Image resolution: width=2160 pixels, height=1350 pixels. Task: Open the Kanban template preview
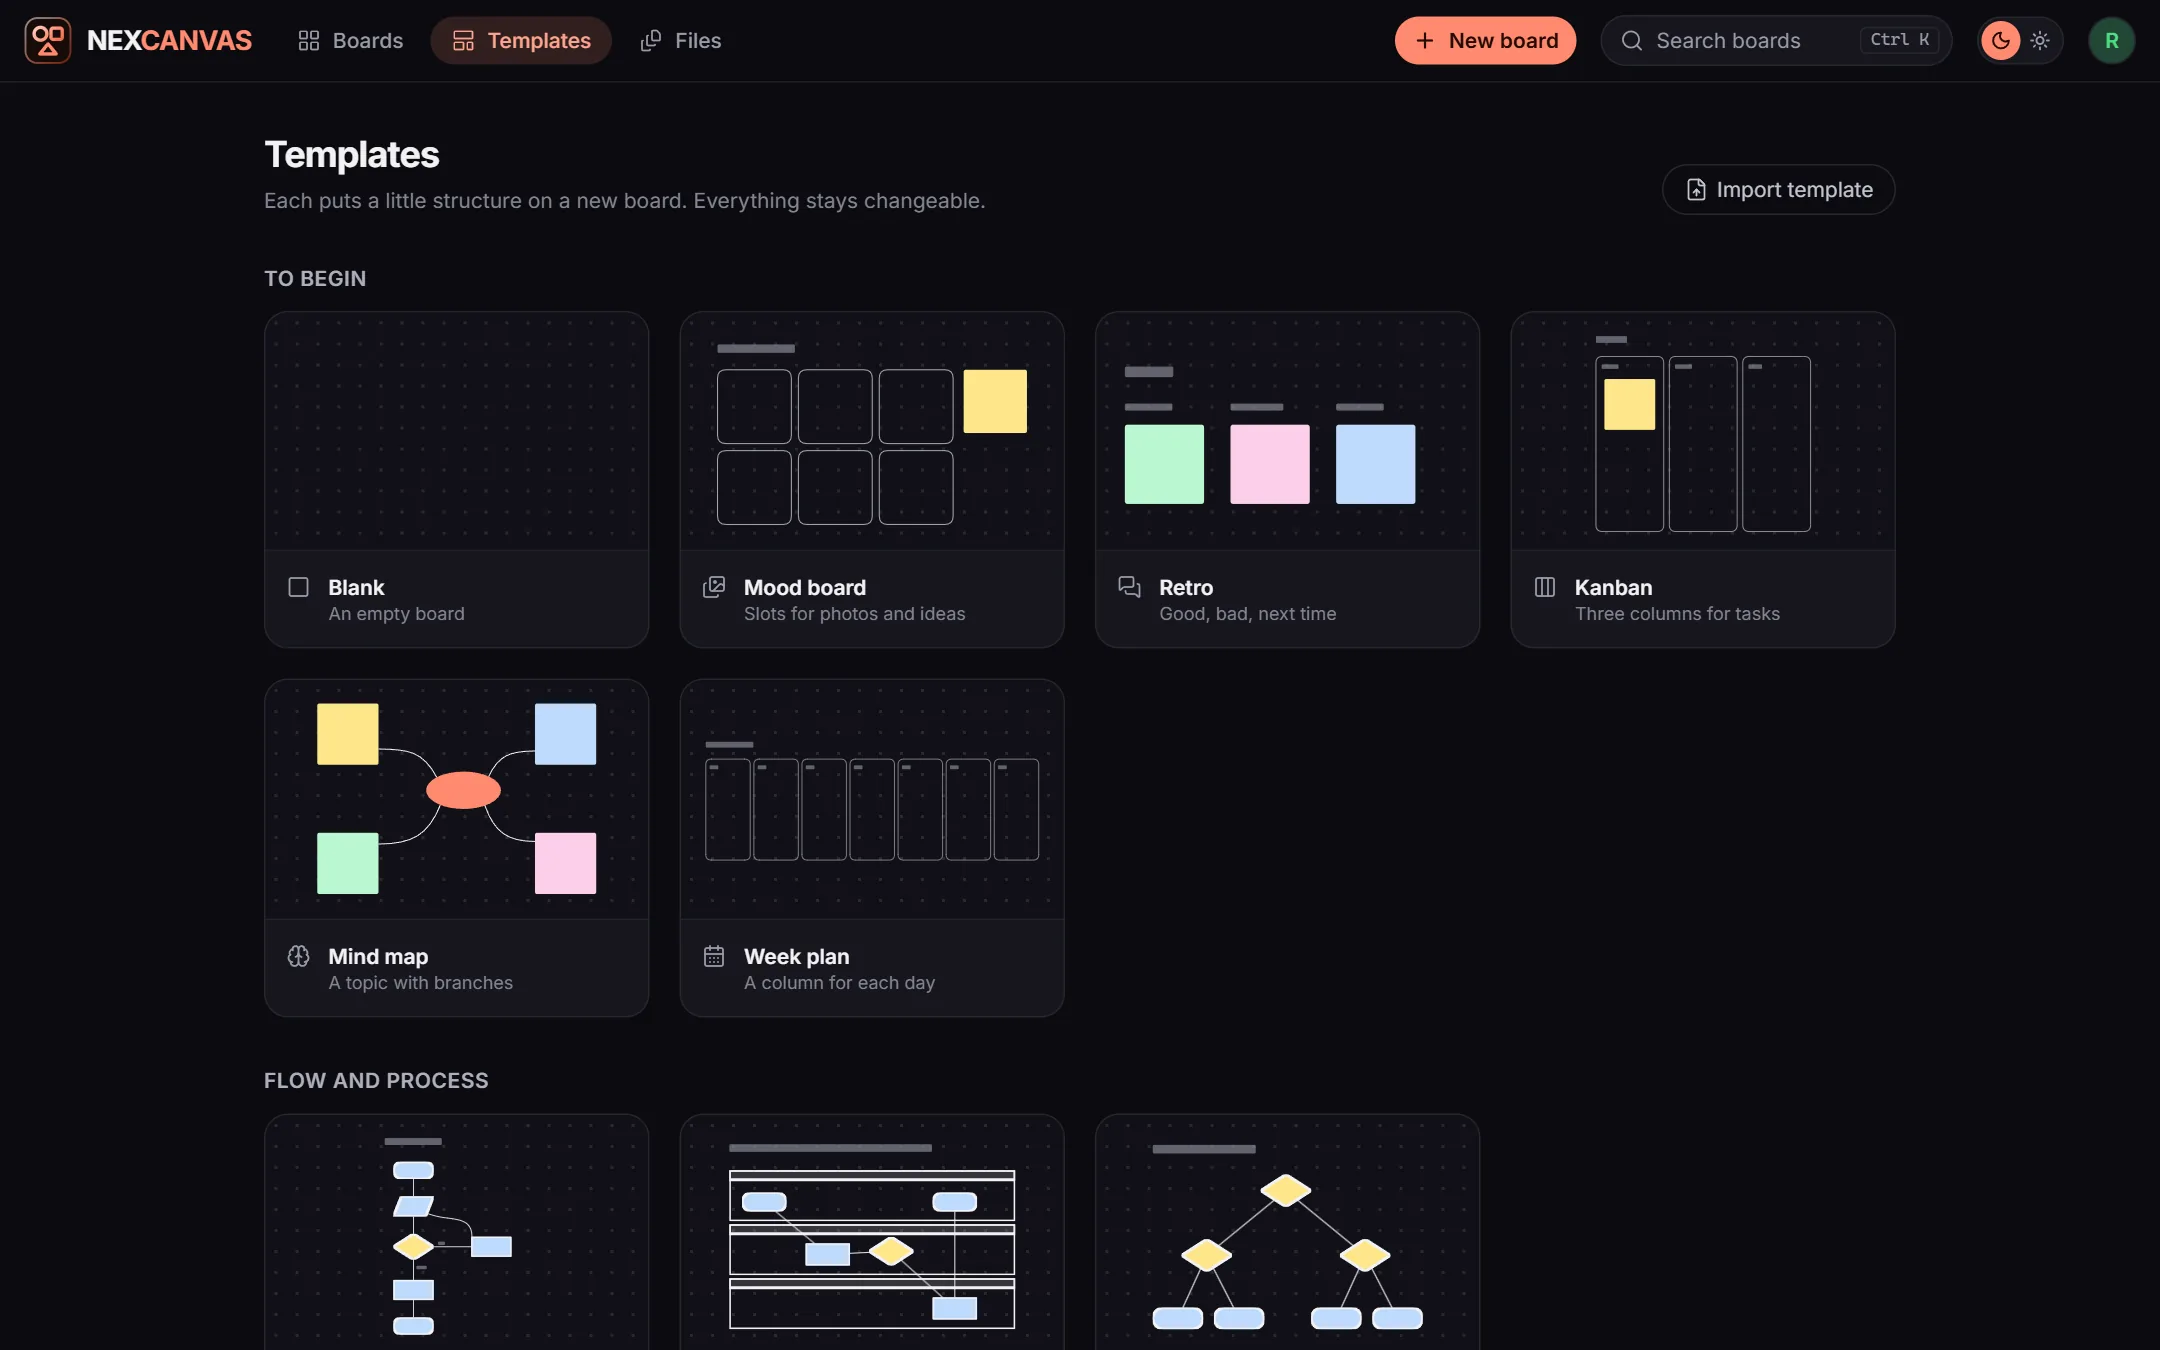pyautogui.click(x=1703, y=430)
